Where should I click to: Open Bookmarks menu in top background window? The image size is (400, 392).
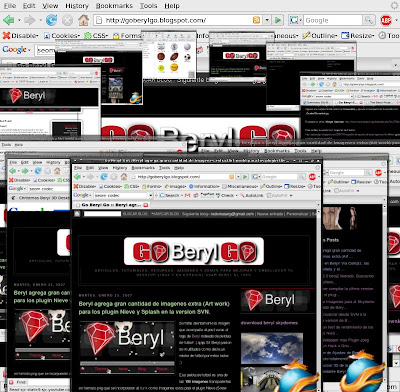pyautogui.click(x=114, y=6)
